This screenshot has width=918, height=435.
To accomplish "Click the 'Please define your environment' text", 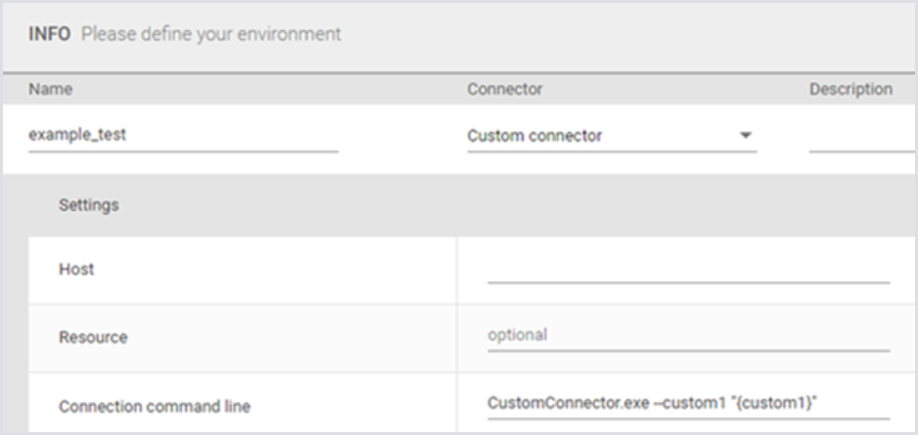I will (211, 34).
